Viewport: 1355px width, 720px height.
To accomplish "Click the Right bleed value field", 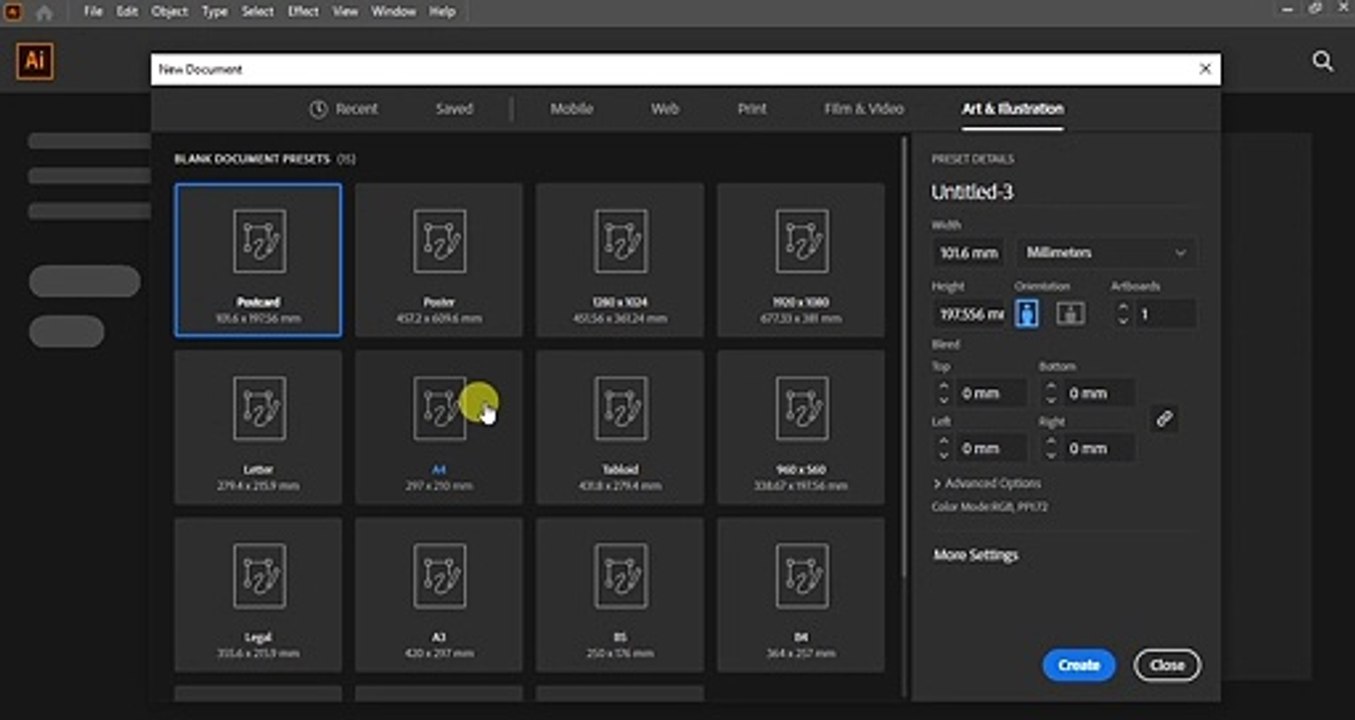I will click(1098, 448).
